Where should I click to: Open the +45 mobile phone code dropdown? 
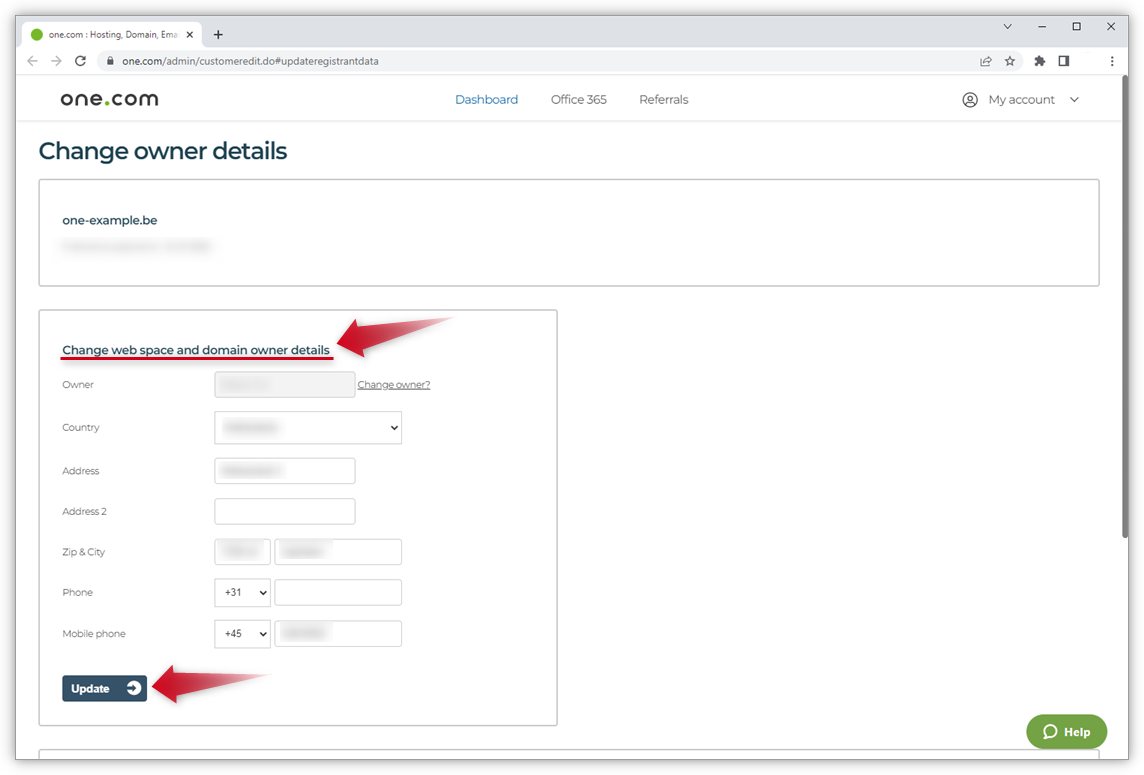pyautogui.click(x=242, y=633)
